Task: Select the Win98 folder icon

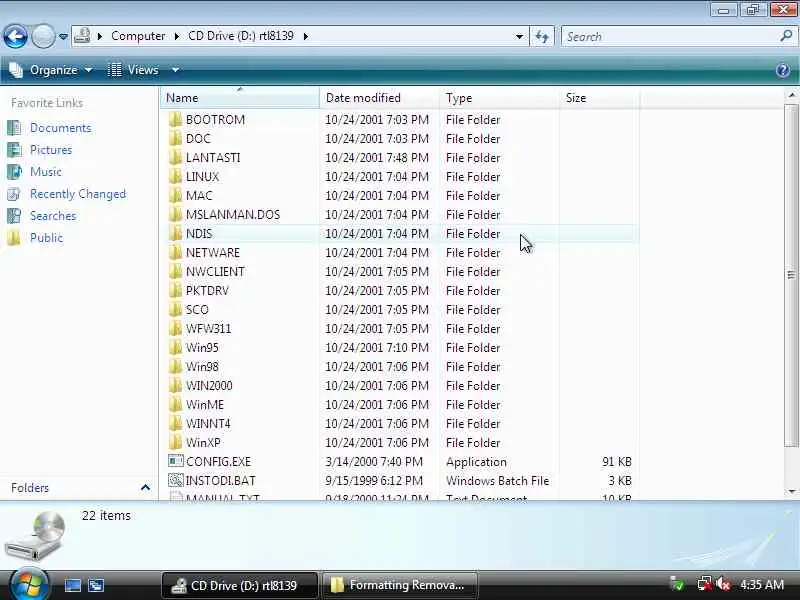Action: (x=175, y=366)
